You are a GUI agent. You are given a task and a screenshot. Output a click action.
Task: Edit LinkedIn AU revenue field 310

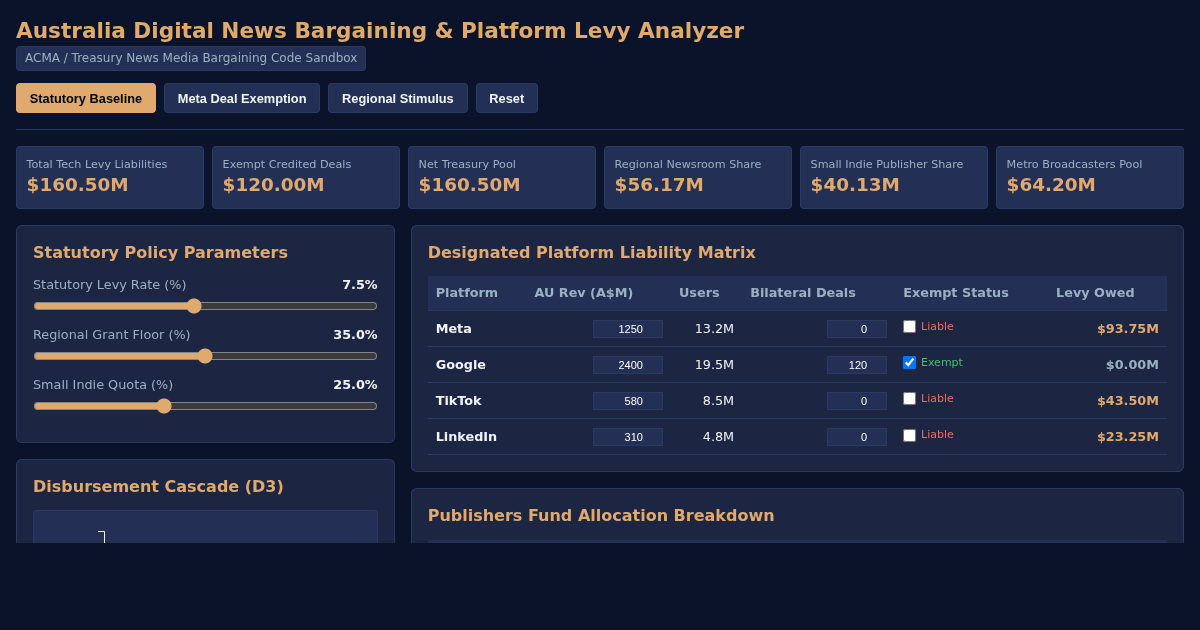coord(628,437)
